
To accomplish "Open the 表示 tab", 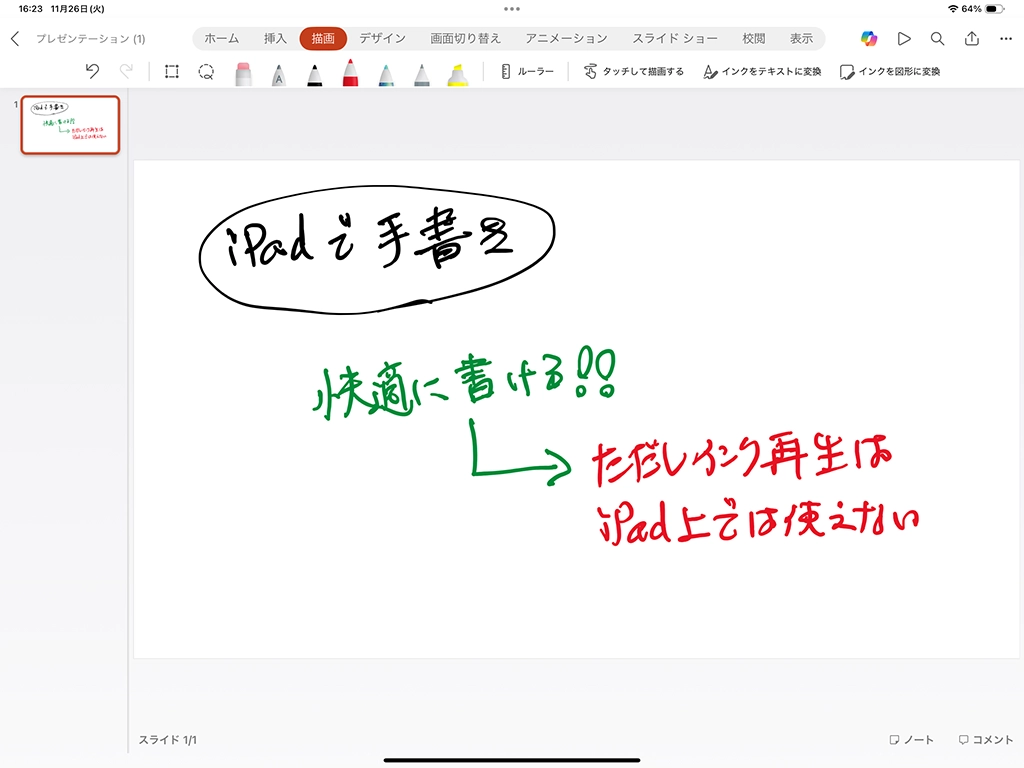I will (x=801, y=39).
